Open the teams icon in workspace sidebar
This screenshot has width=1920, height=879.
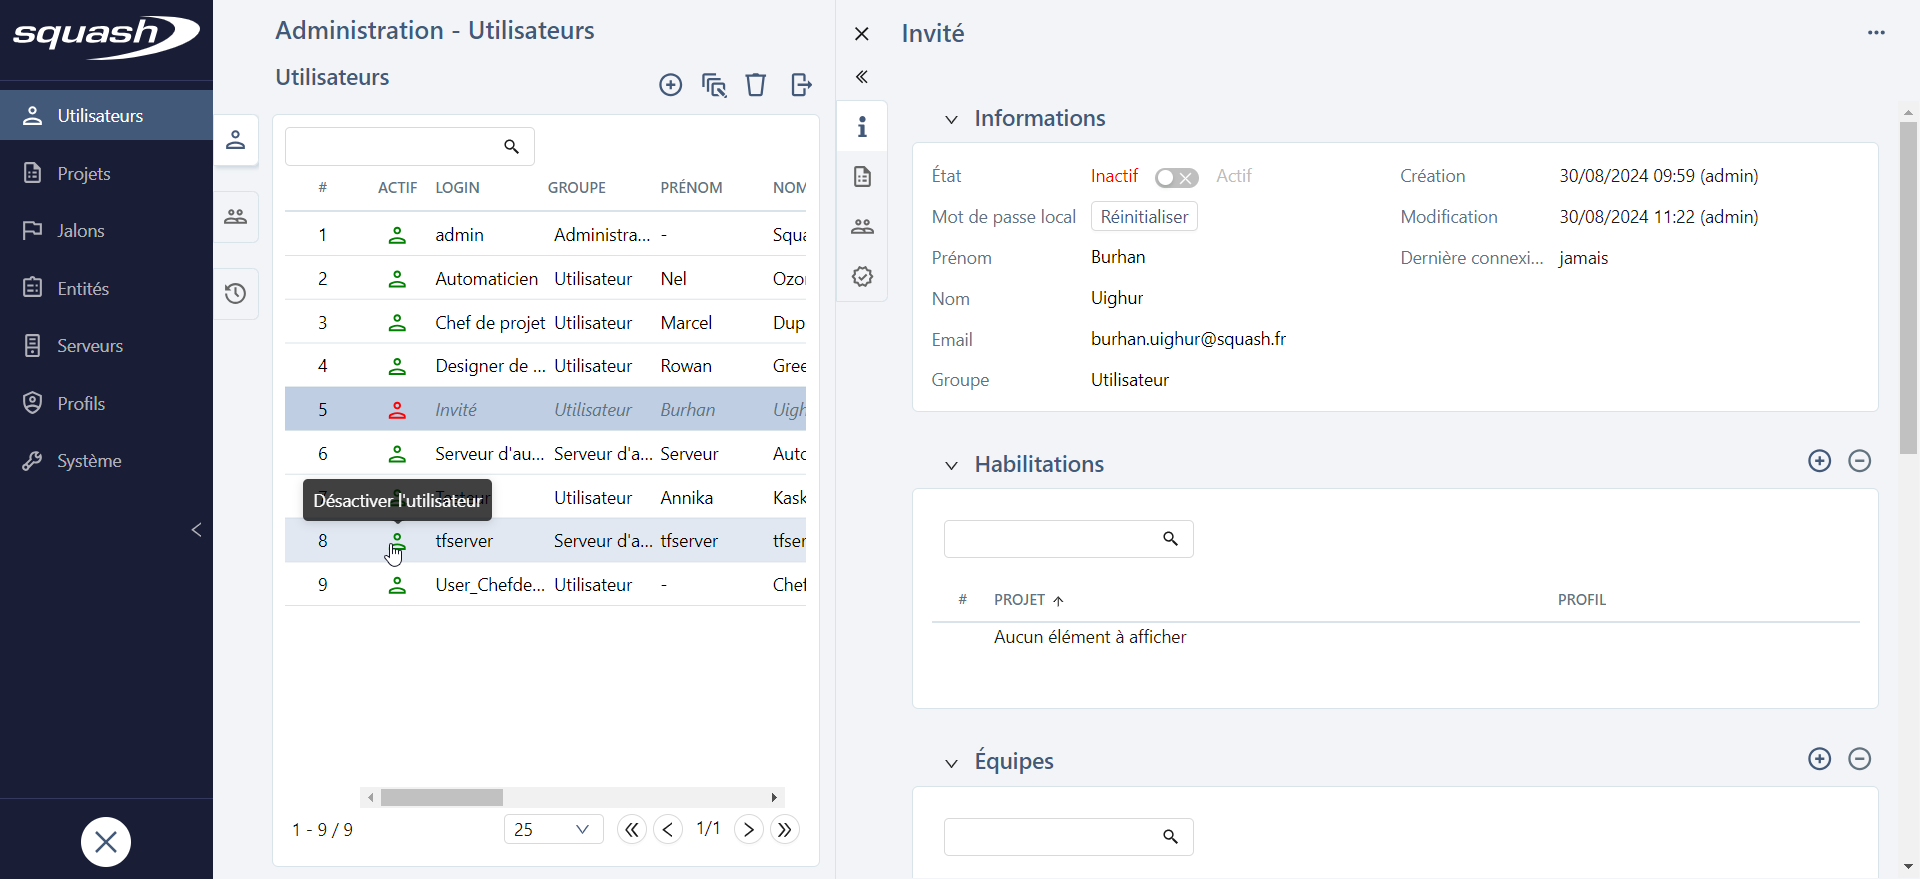click(x=236, y=217)
